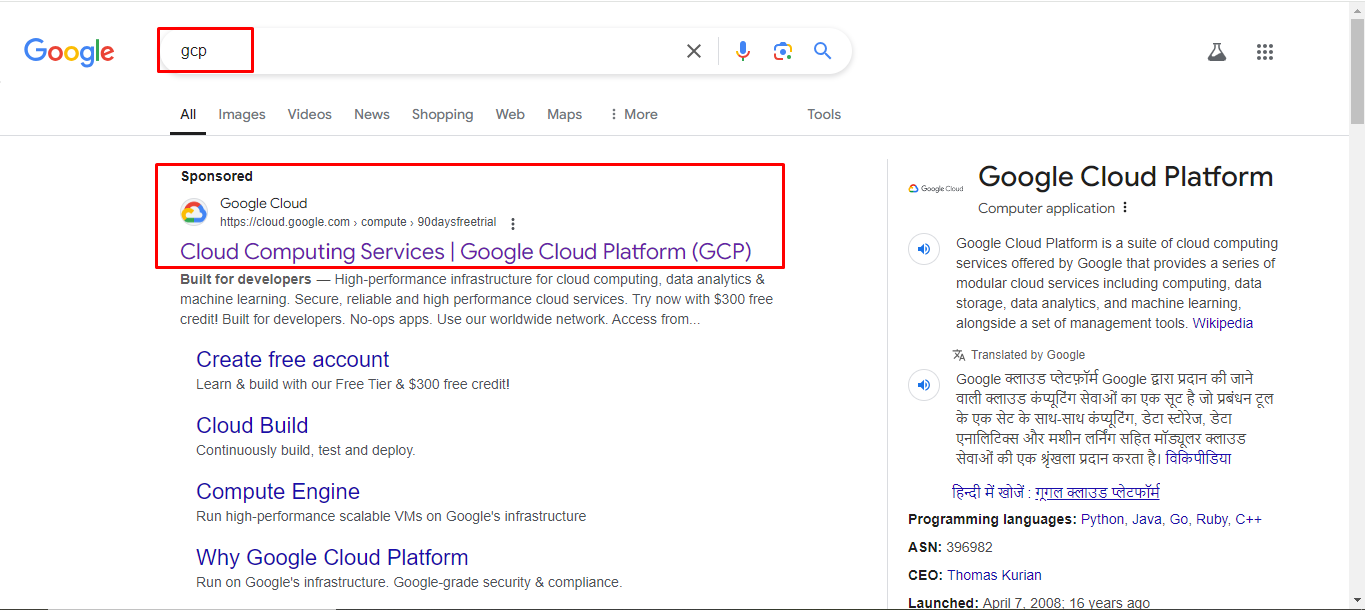Viewport: 1365px width, 610px height.
Task: Play English description audio speaker icon
Action: [924, 249]
